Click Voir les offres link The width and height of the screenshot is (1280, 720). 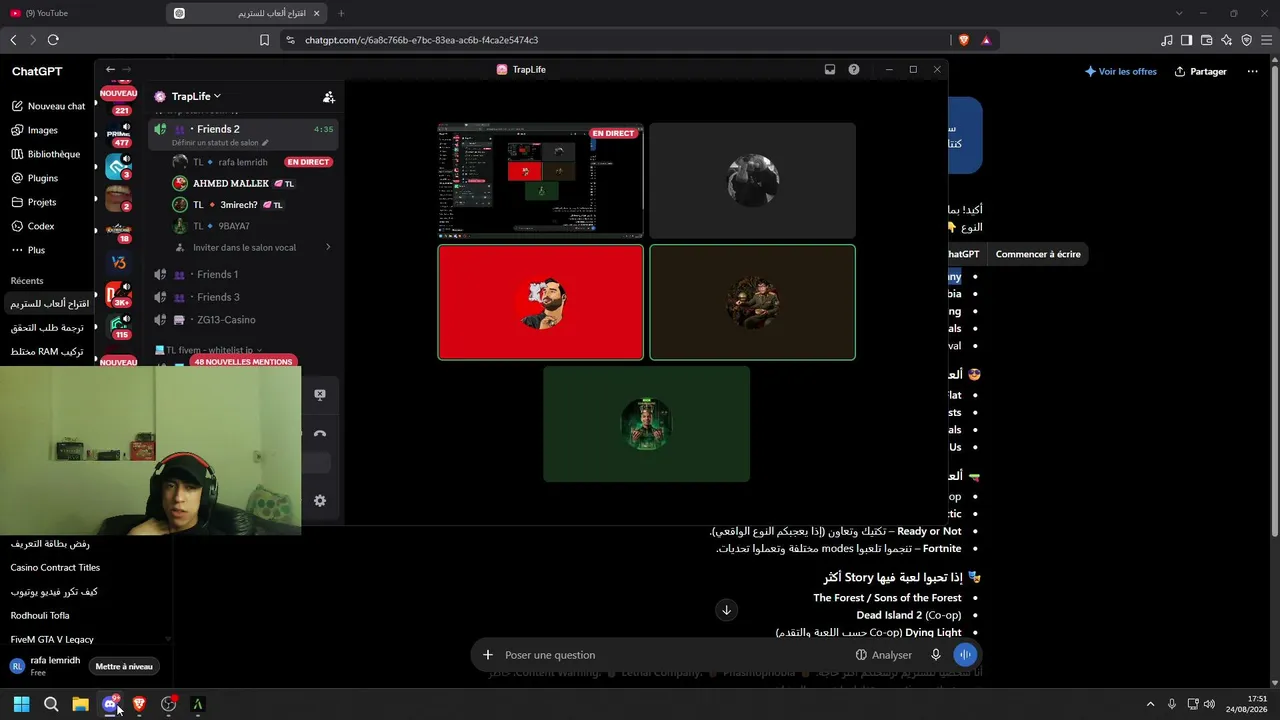(x=1121, y=72)
